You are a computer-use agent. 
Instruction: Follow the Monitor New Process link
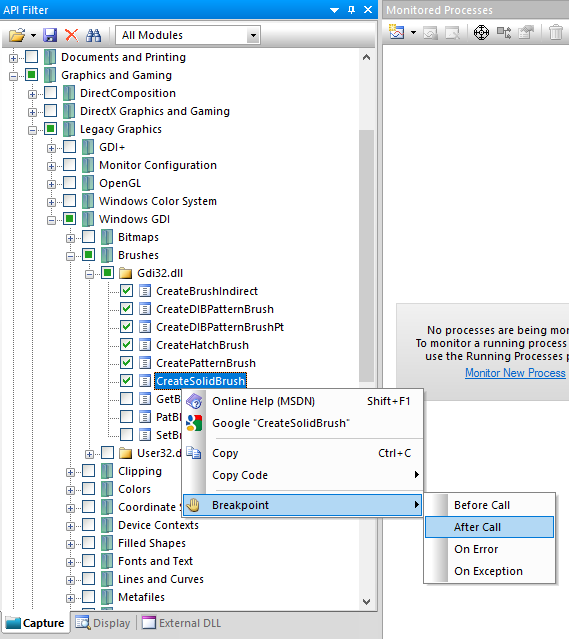click(515, 373)
